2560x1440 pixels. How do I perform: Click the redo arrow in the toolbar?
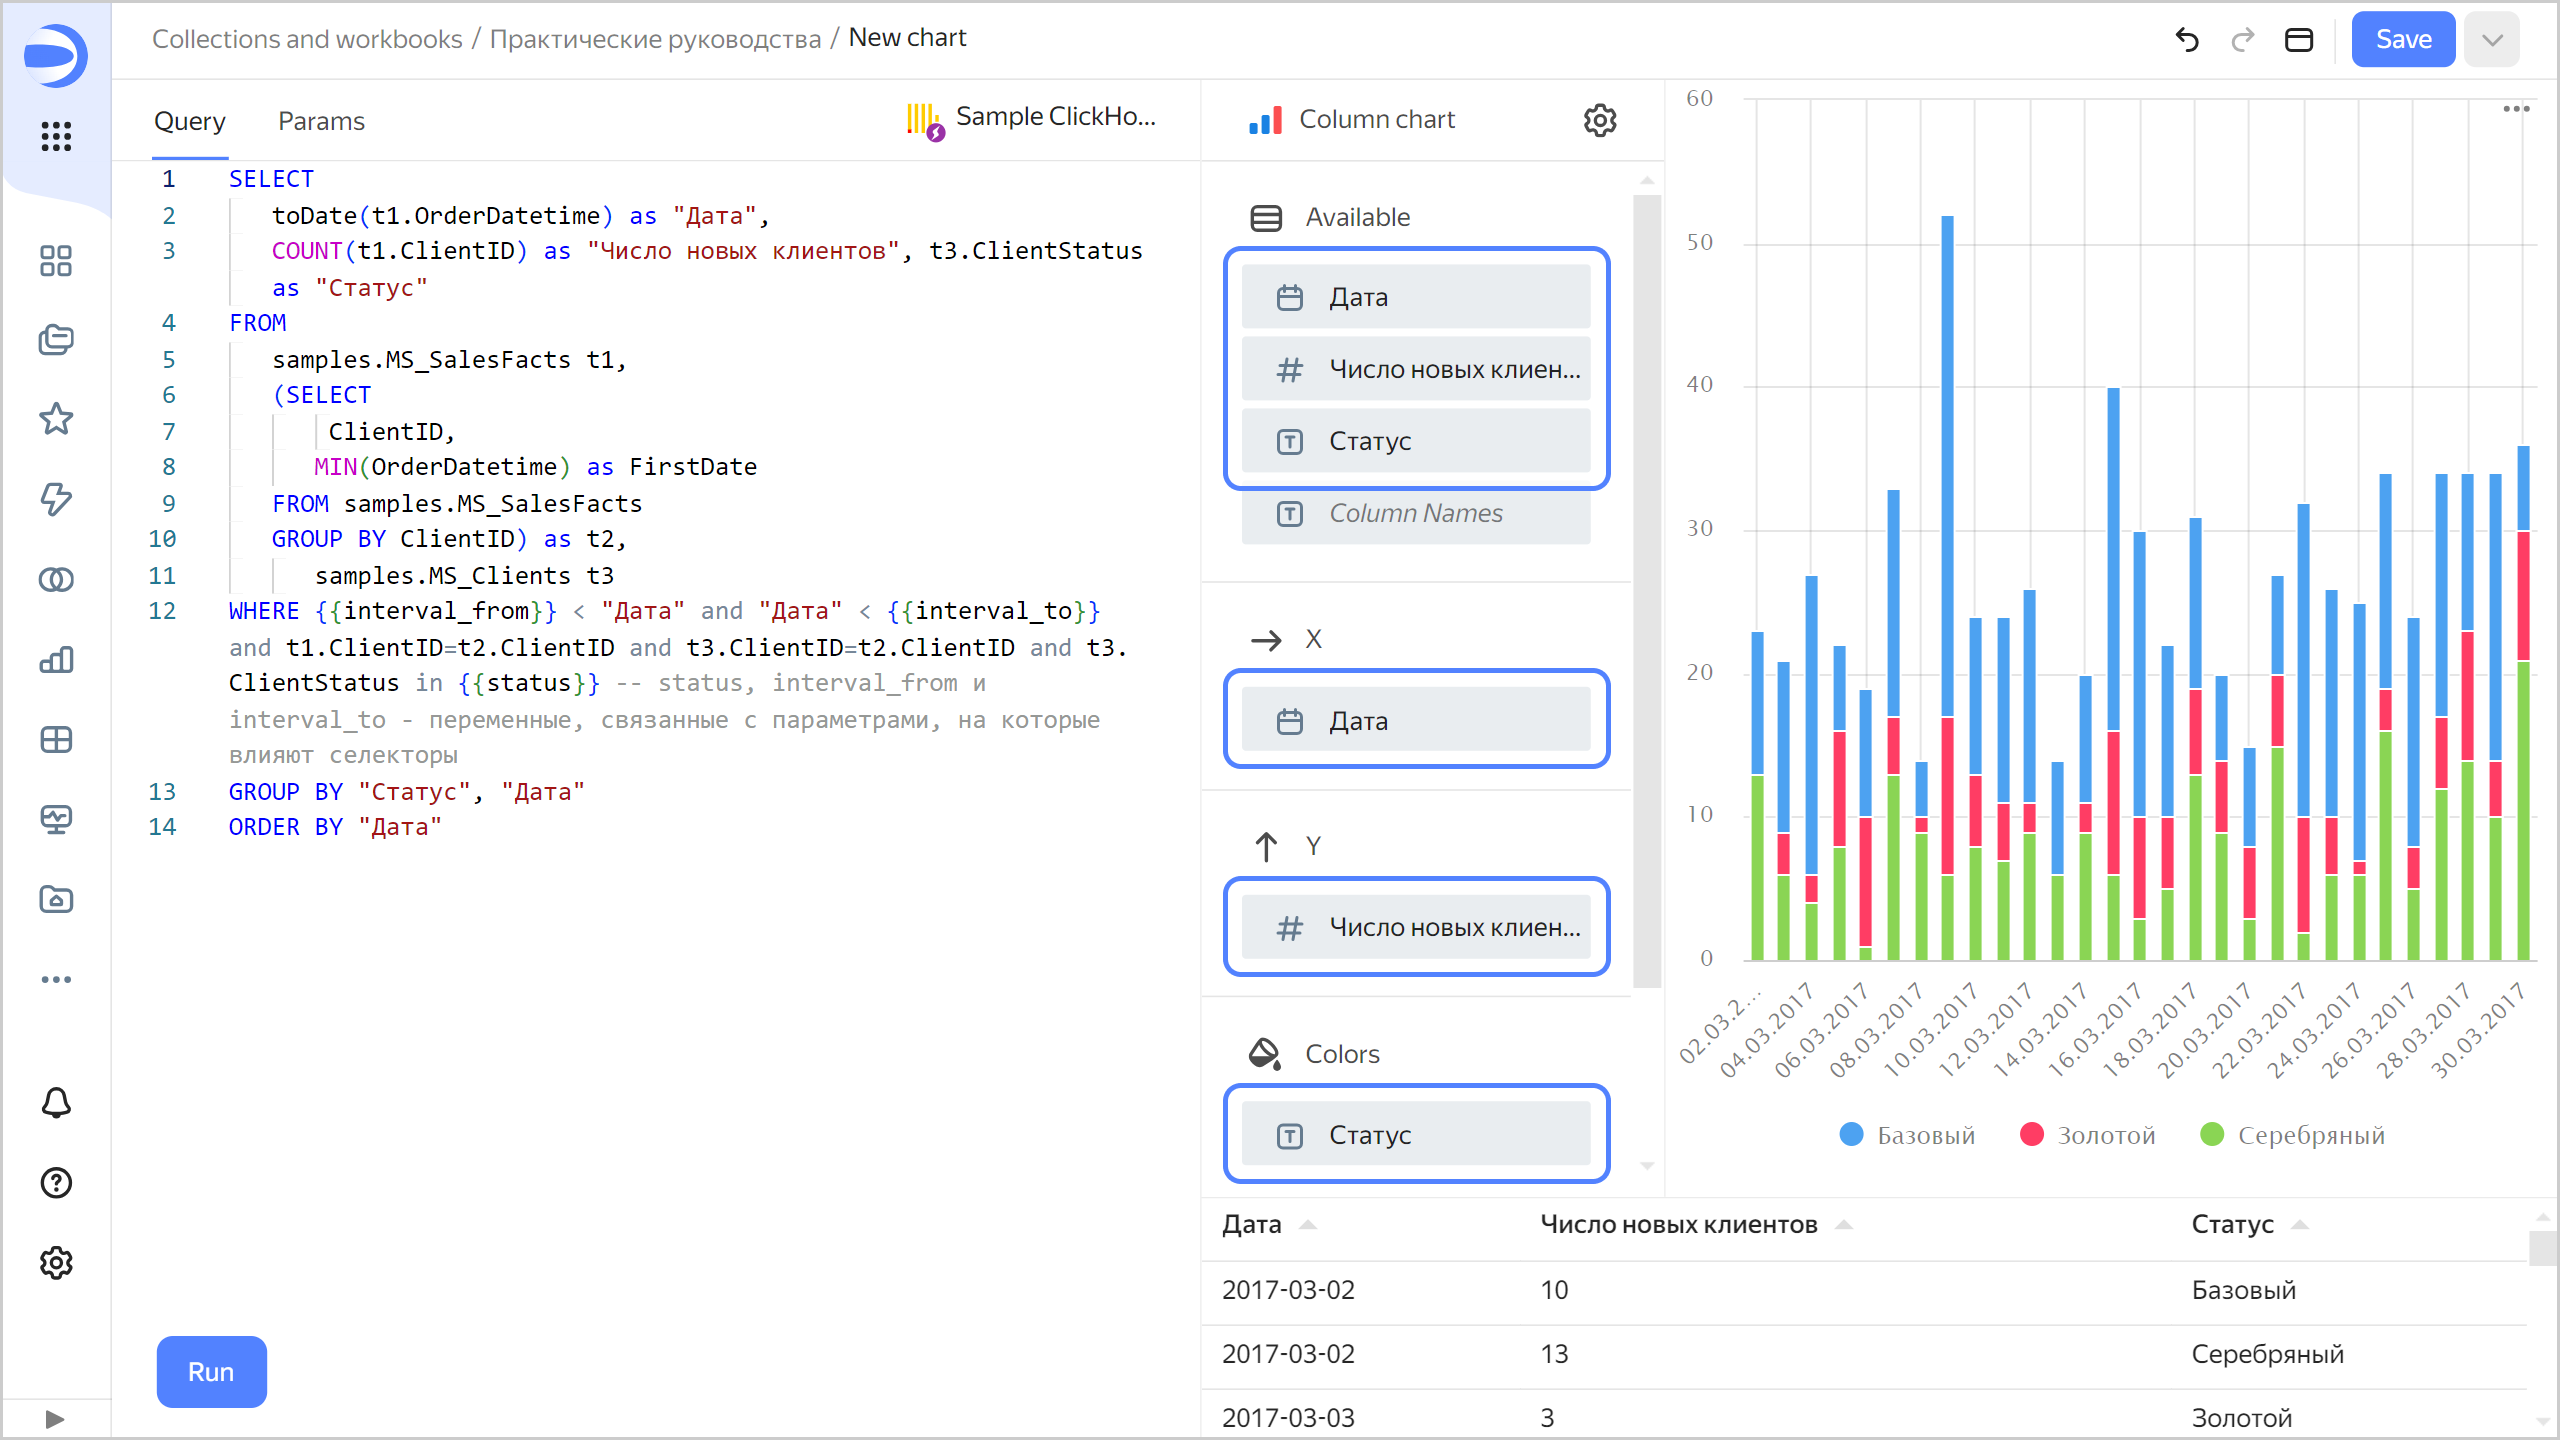[2242, 39]
